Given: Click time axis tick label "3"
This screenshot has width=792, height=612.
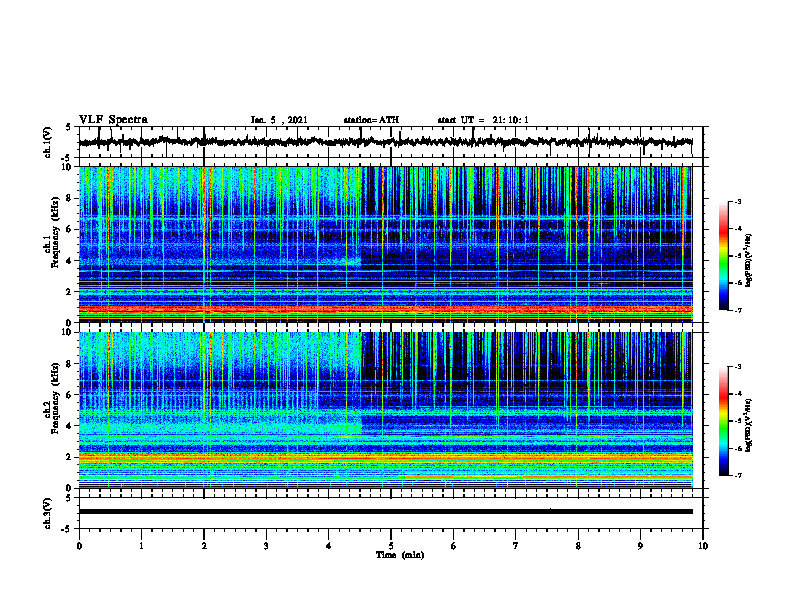Looking at the screenshot, I should pyautogui.click(x=266, y=546).
